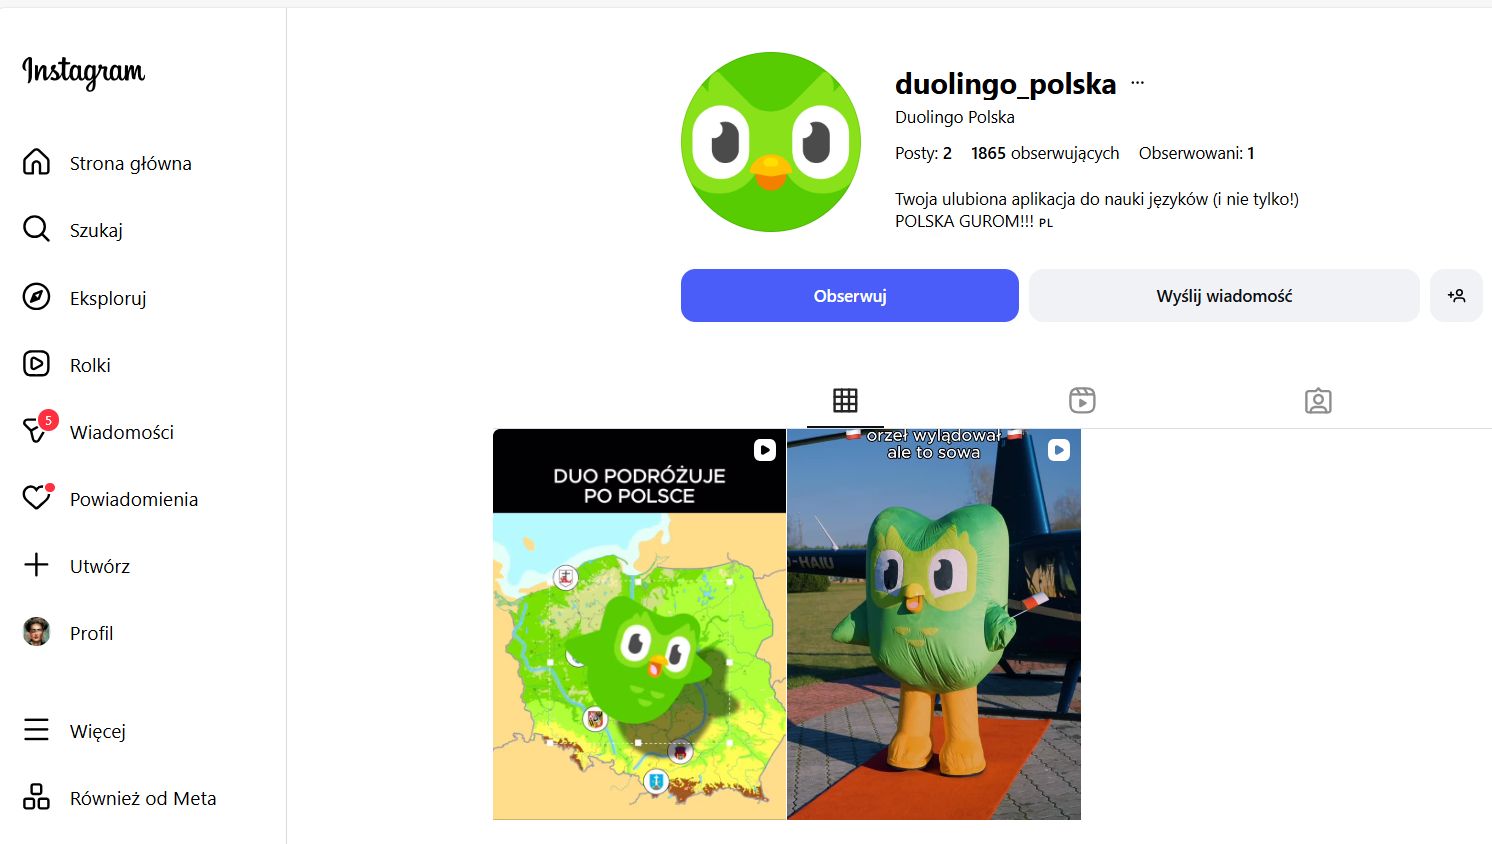Viewport: 1492px width, 844px height.
Task: Switch to the tagged photos tab
Action: tap(1318, 401)
